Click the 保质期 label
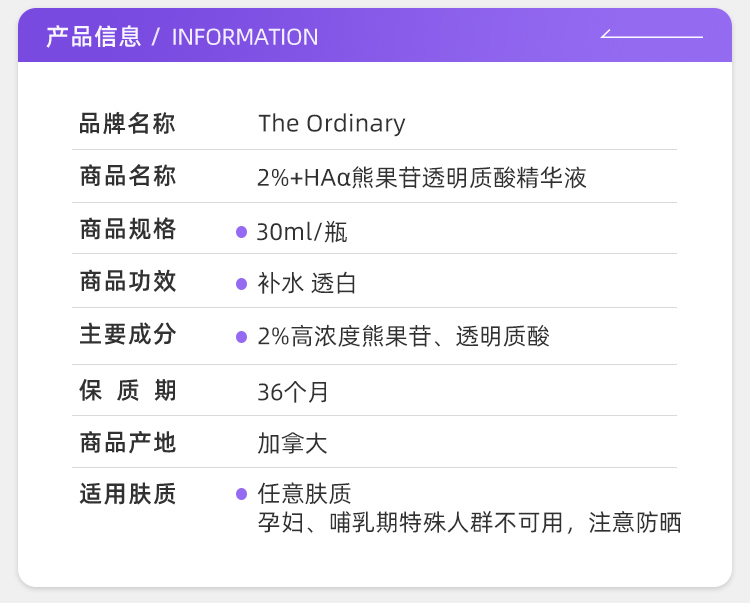750x603 pixels. click(127, 391)
